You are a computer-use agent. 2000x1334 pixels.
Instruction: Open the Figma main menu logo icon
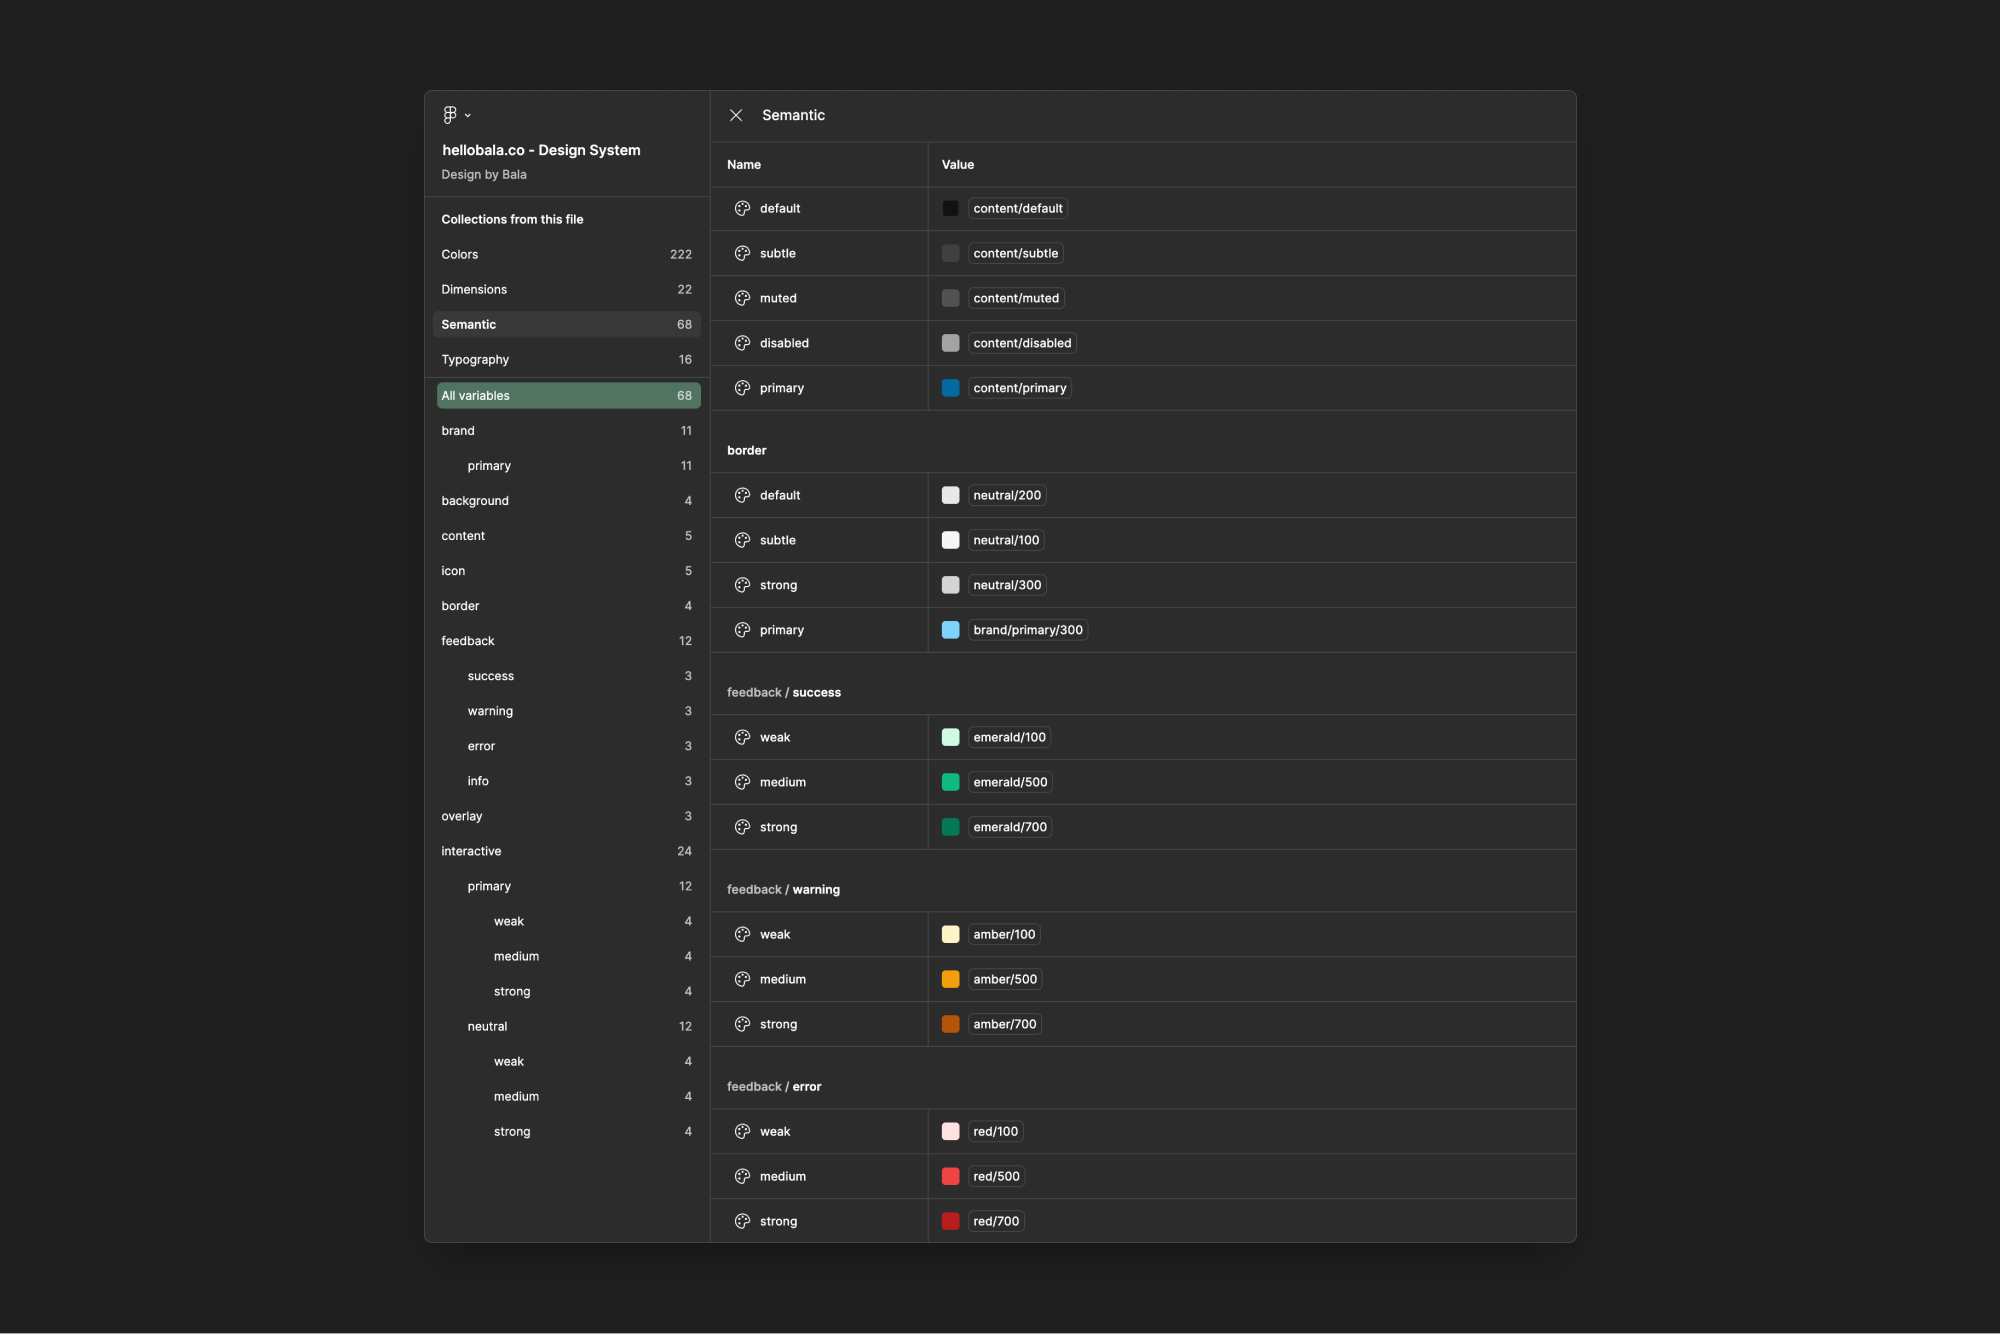pos(449,114)
